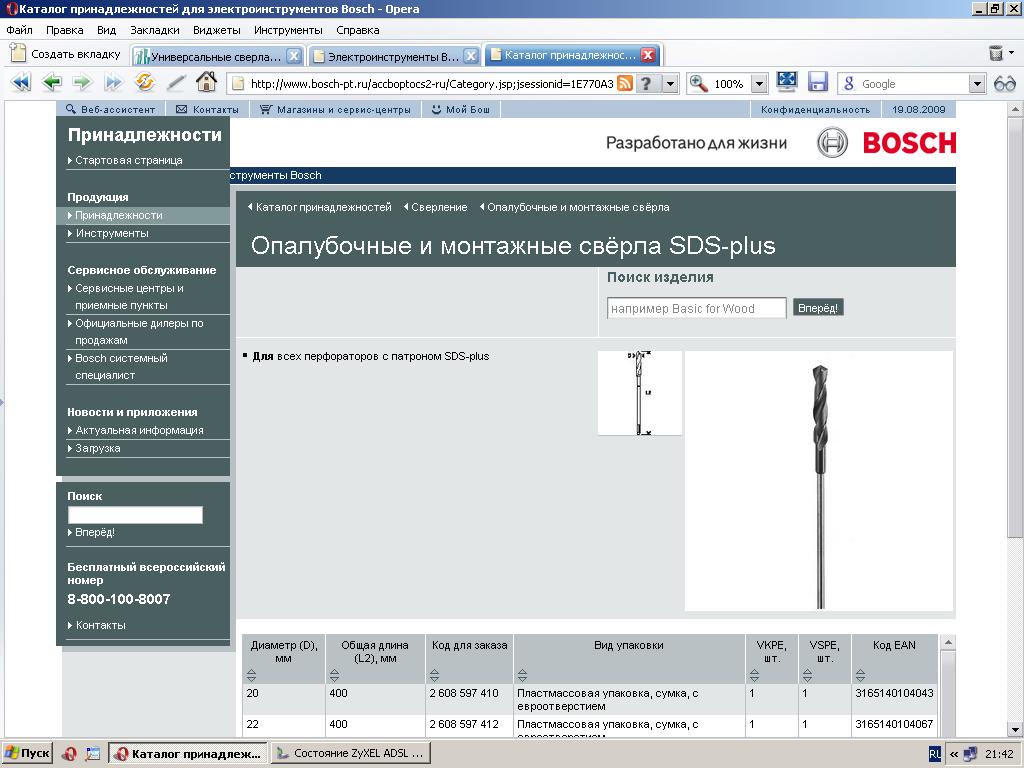Open Мой Бош link
Image resolution: width=1024 pixels, height=768 pixels.
tap(461, 109)
